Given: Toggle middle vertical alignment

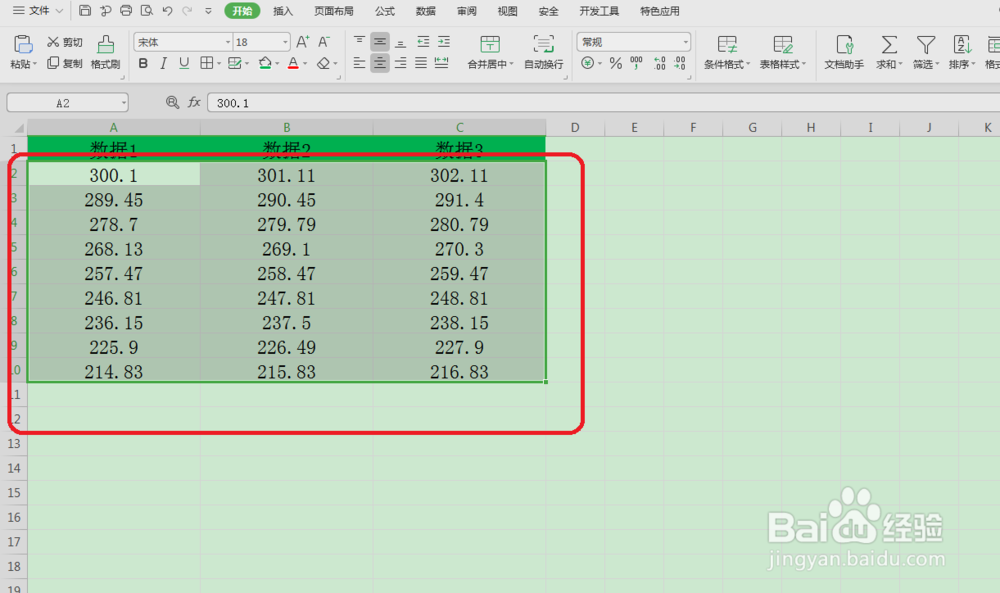Looking at the screenshot, I should (x=379, y=42).
